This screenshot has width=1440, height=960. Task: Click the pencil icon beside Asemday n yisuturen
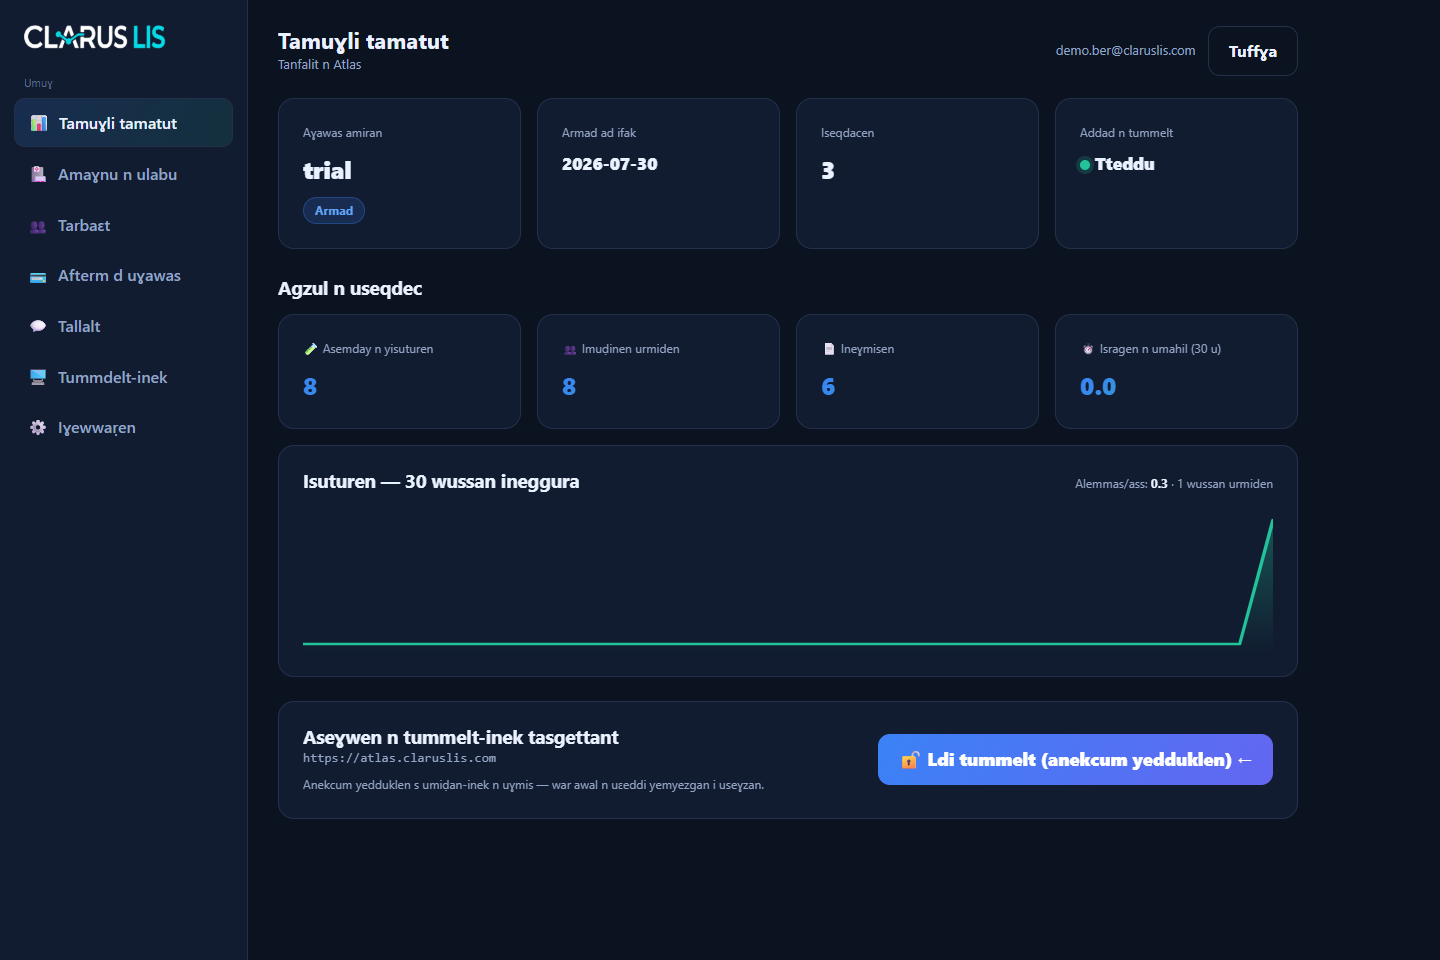(x=310, y=349)
